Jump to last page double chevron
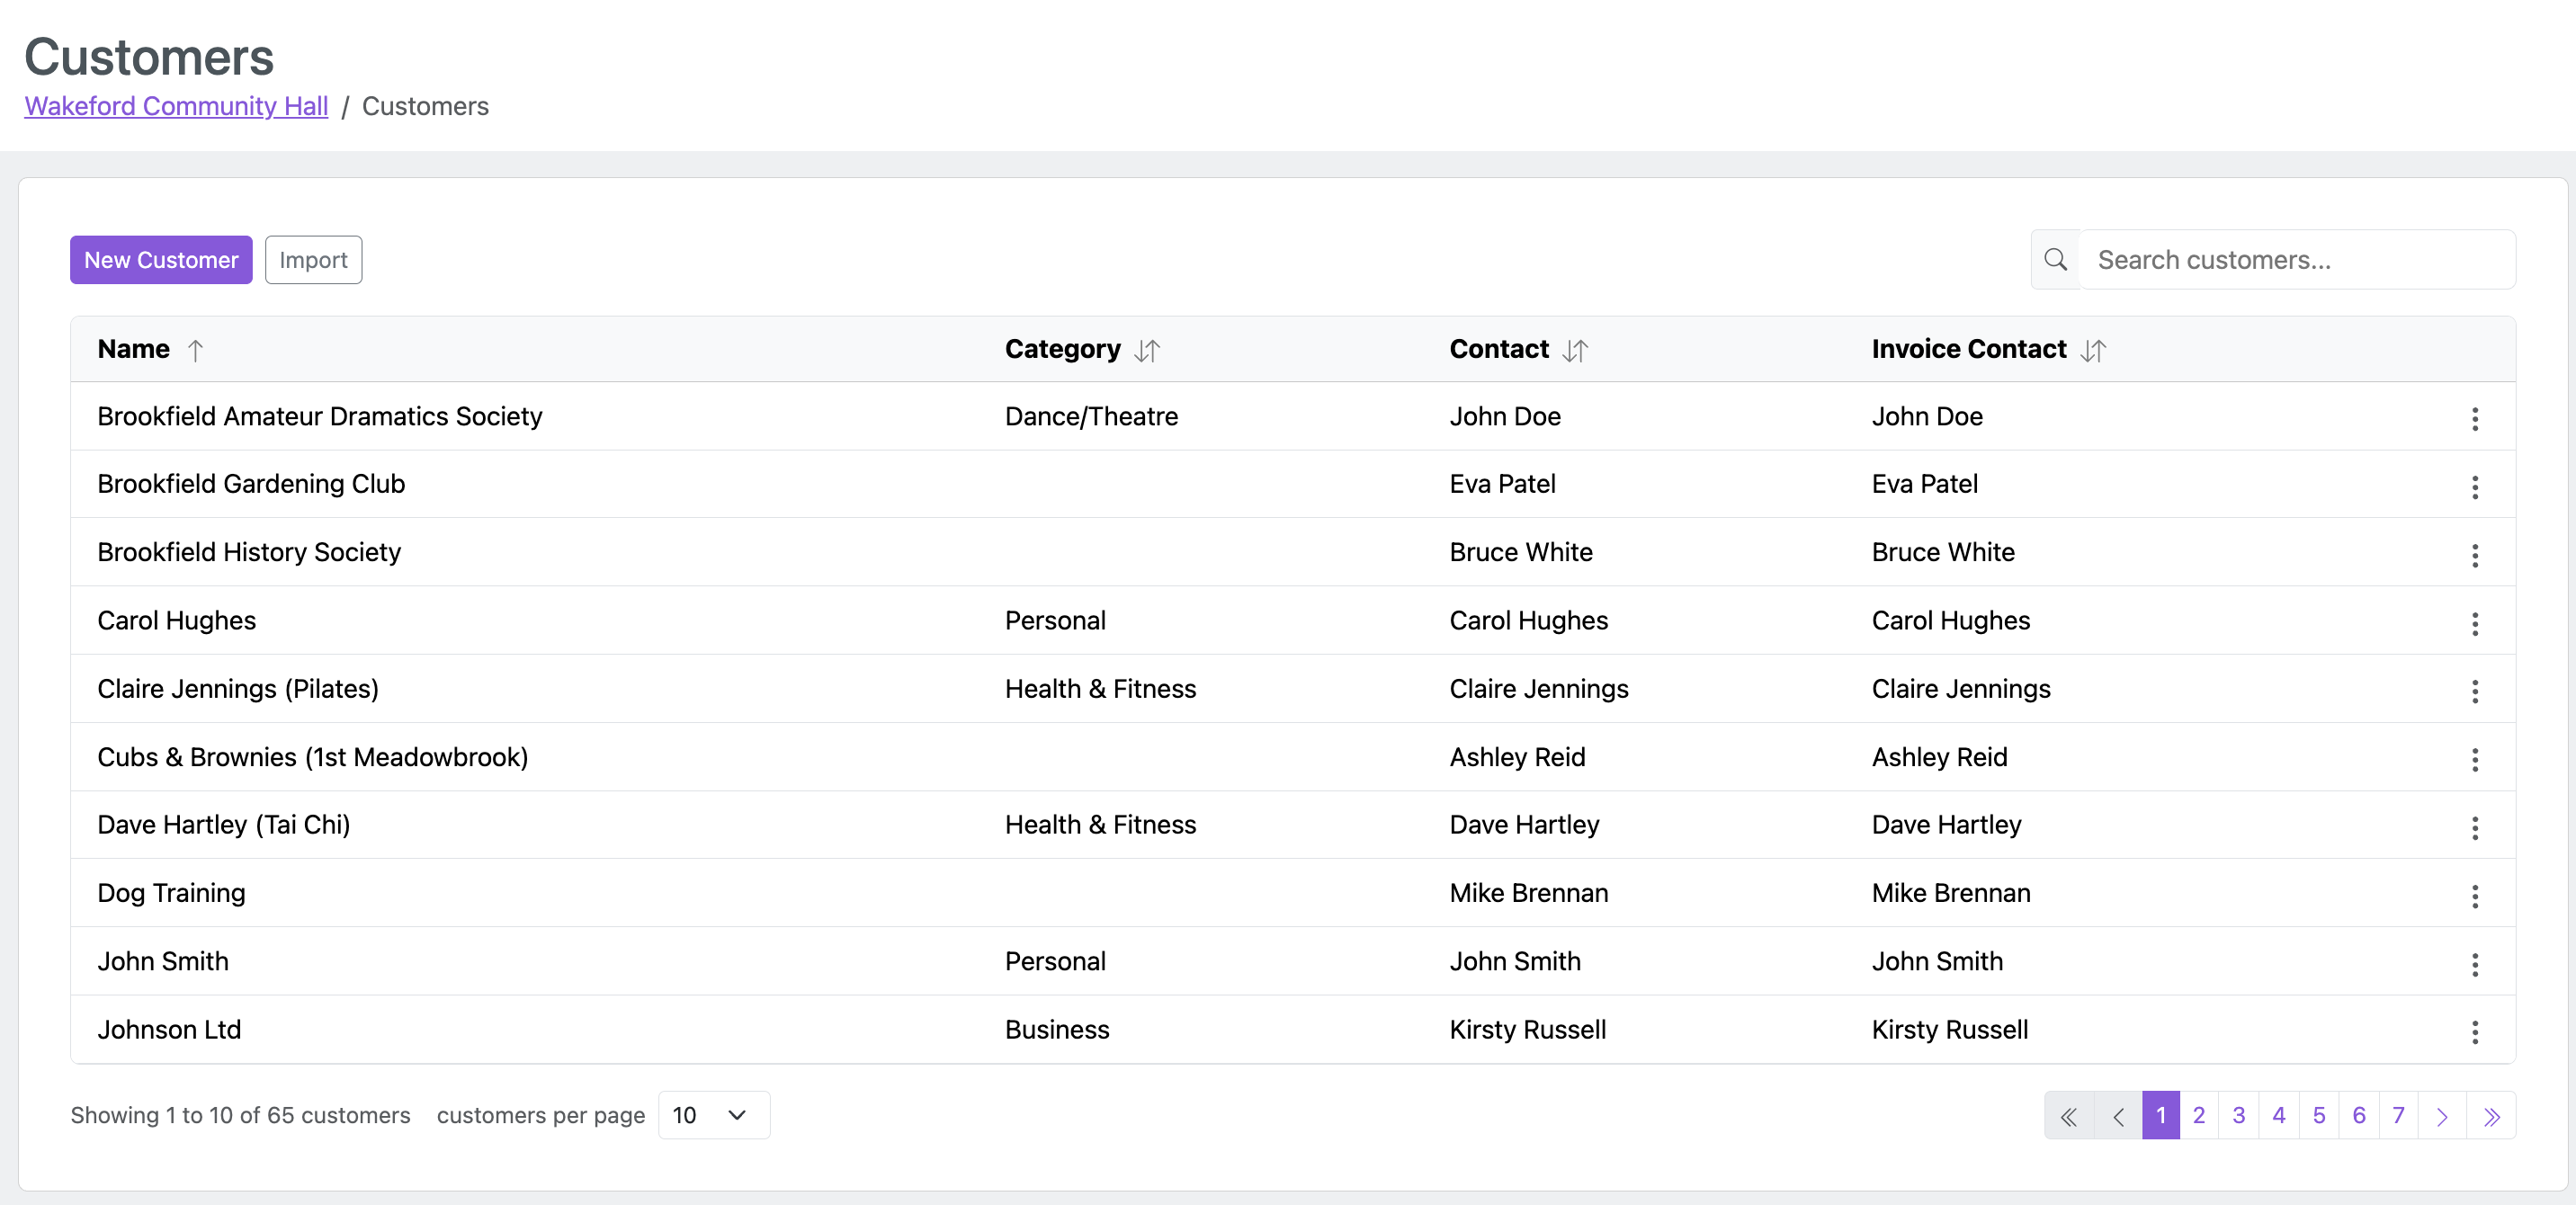 coord(2491,1116)
